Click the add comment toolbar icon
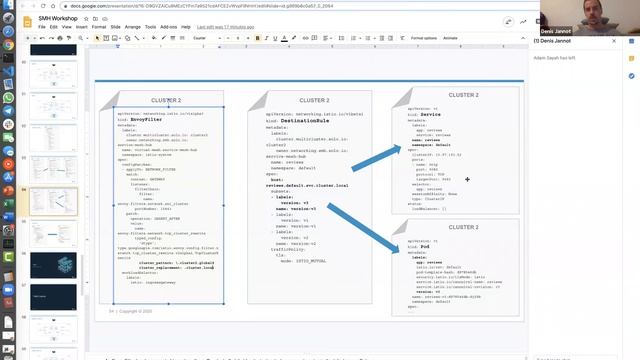The image size is (640, 360). pyautogui.click(x=314, y=38)
